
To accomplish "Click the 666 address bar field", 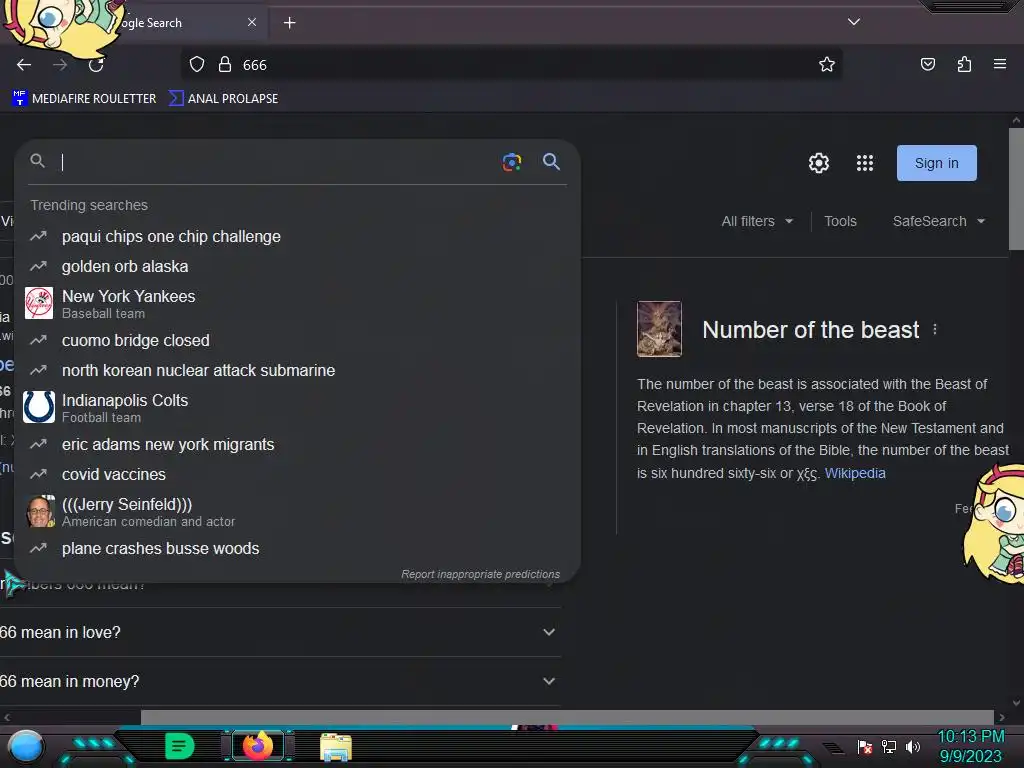I will point(511,65).
